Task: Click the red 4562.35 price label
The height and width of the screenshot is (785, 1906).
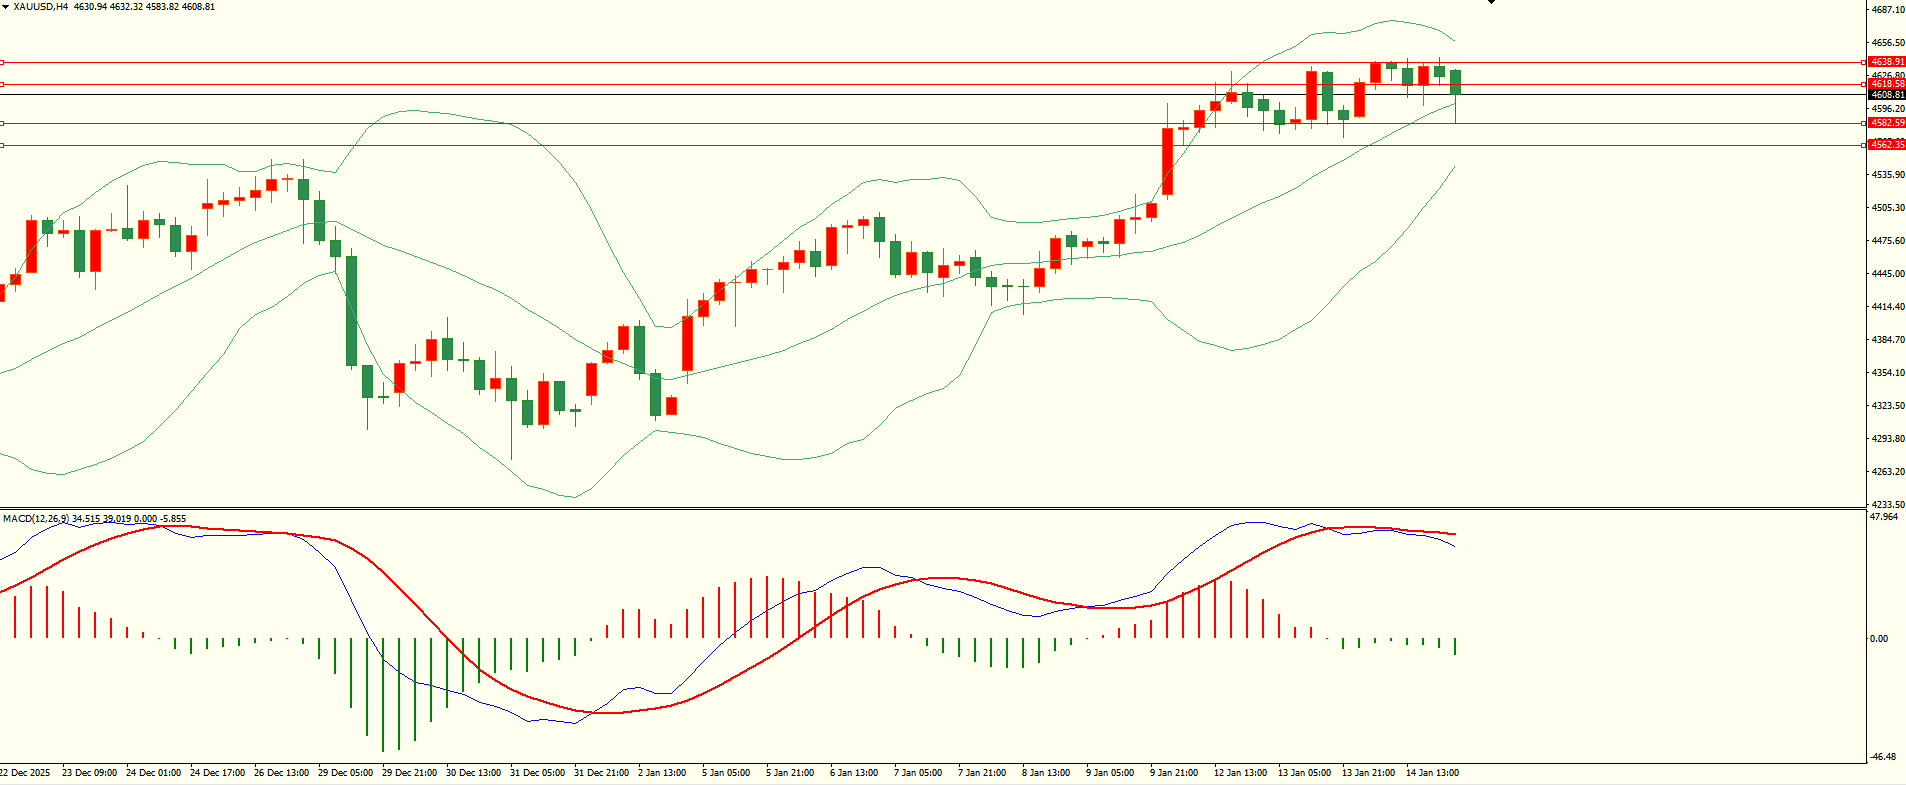Action: click(x=1887, y=145)
